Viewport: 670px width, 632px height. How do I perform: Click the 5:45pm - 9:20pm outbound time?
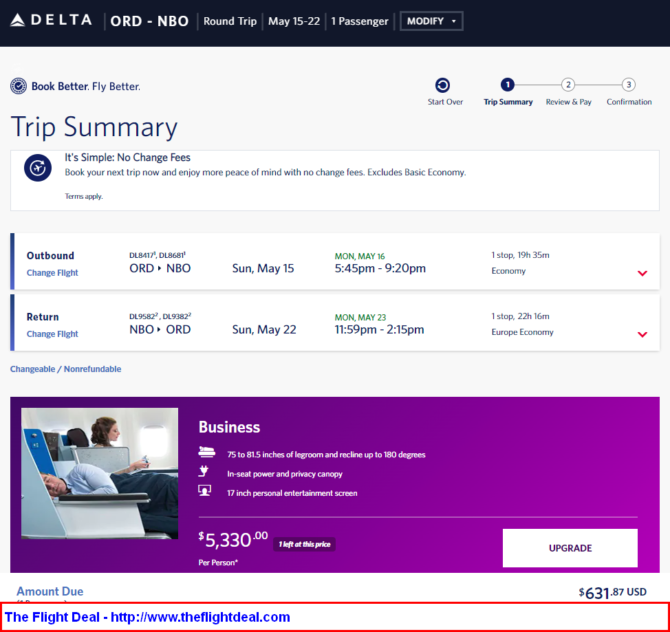click(x=380, y=268)
